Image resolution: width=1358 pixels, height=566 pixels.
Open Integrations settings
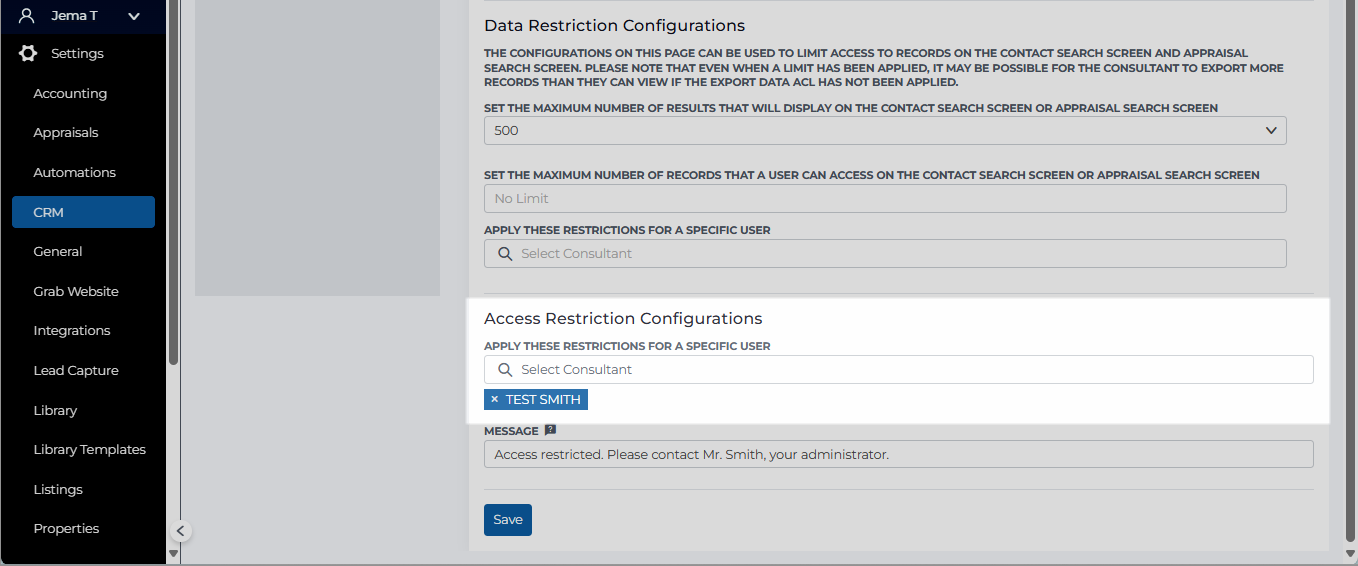(72, 330)
